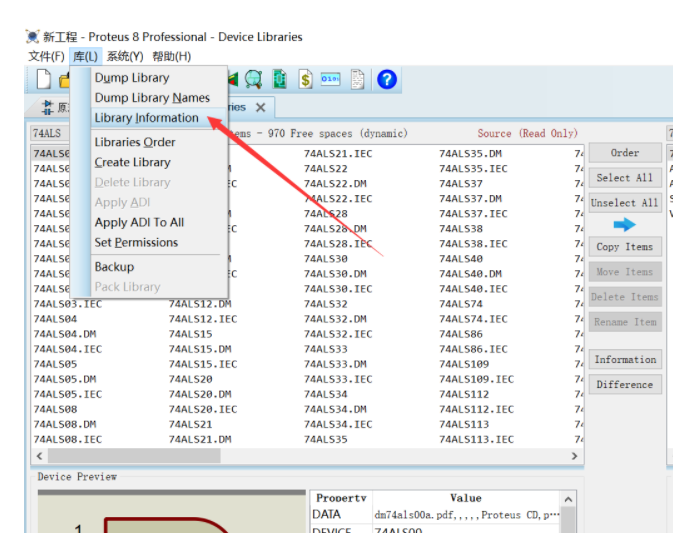
Task: Select 74ALS35 in device list
Action: 326,439
